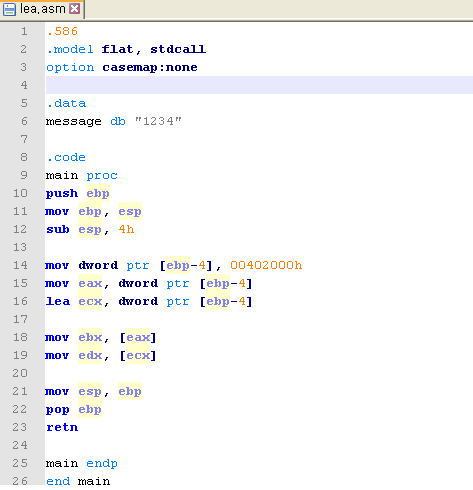Place cursor on the .586 directive
The image size is (473, 490).
[x=62, y=31]
